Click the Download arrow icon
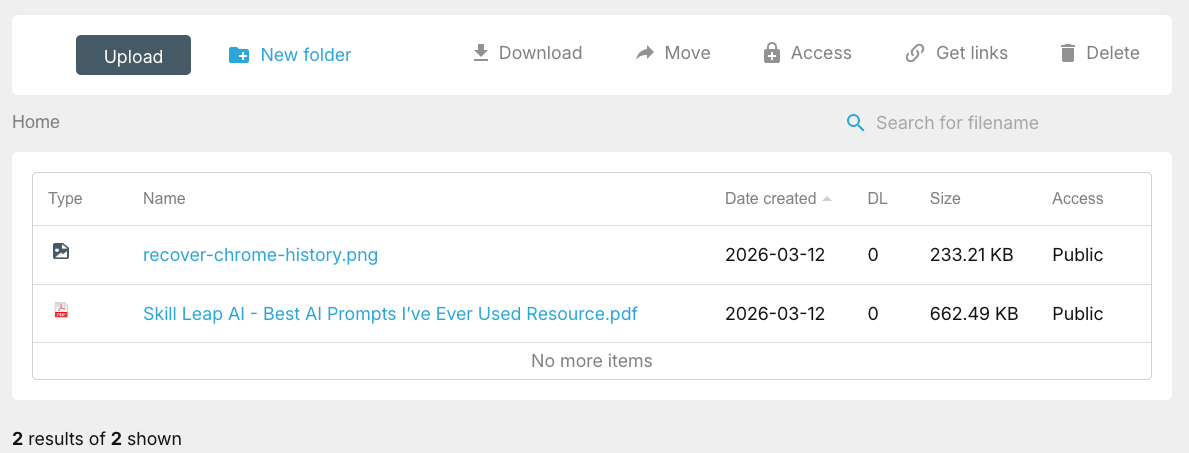The width and height of the screenshot is (1189, 453). coord(481,53)
